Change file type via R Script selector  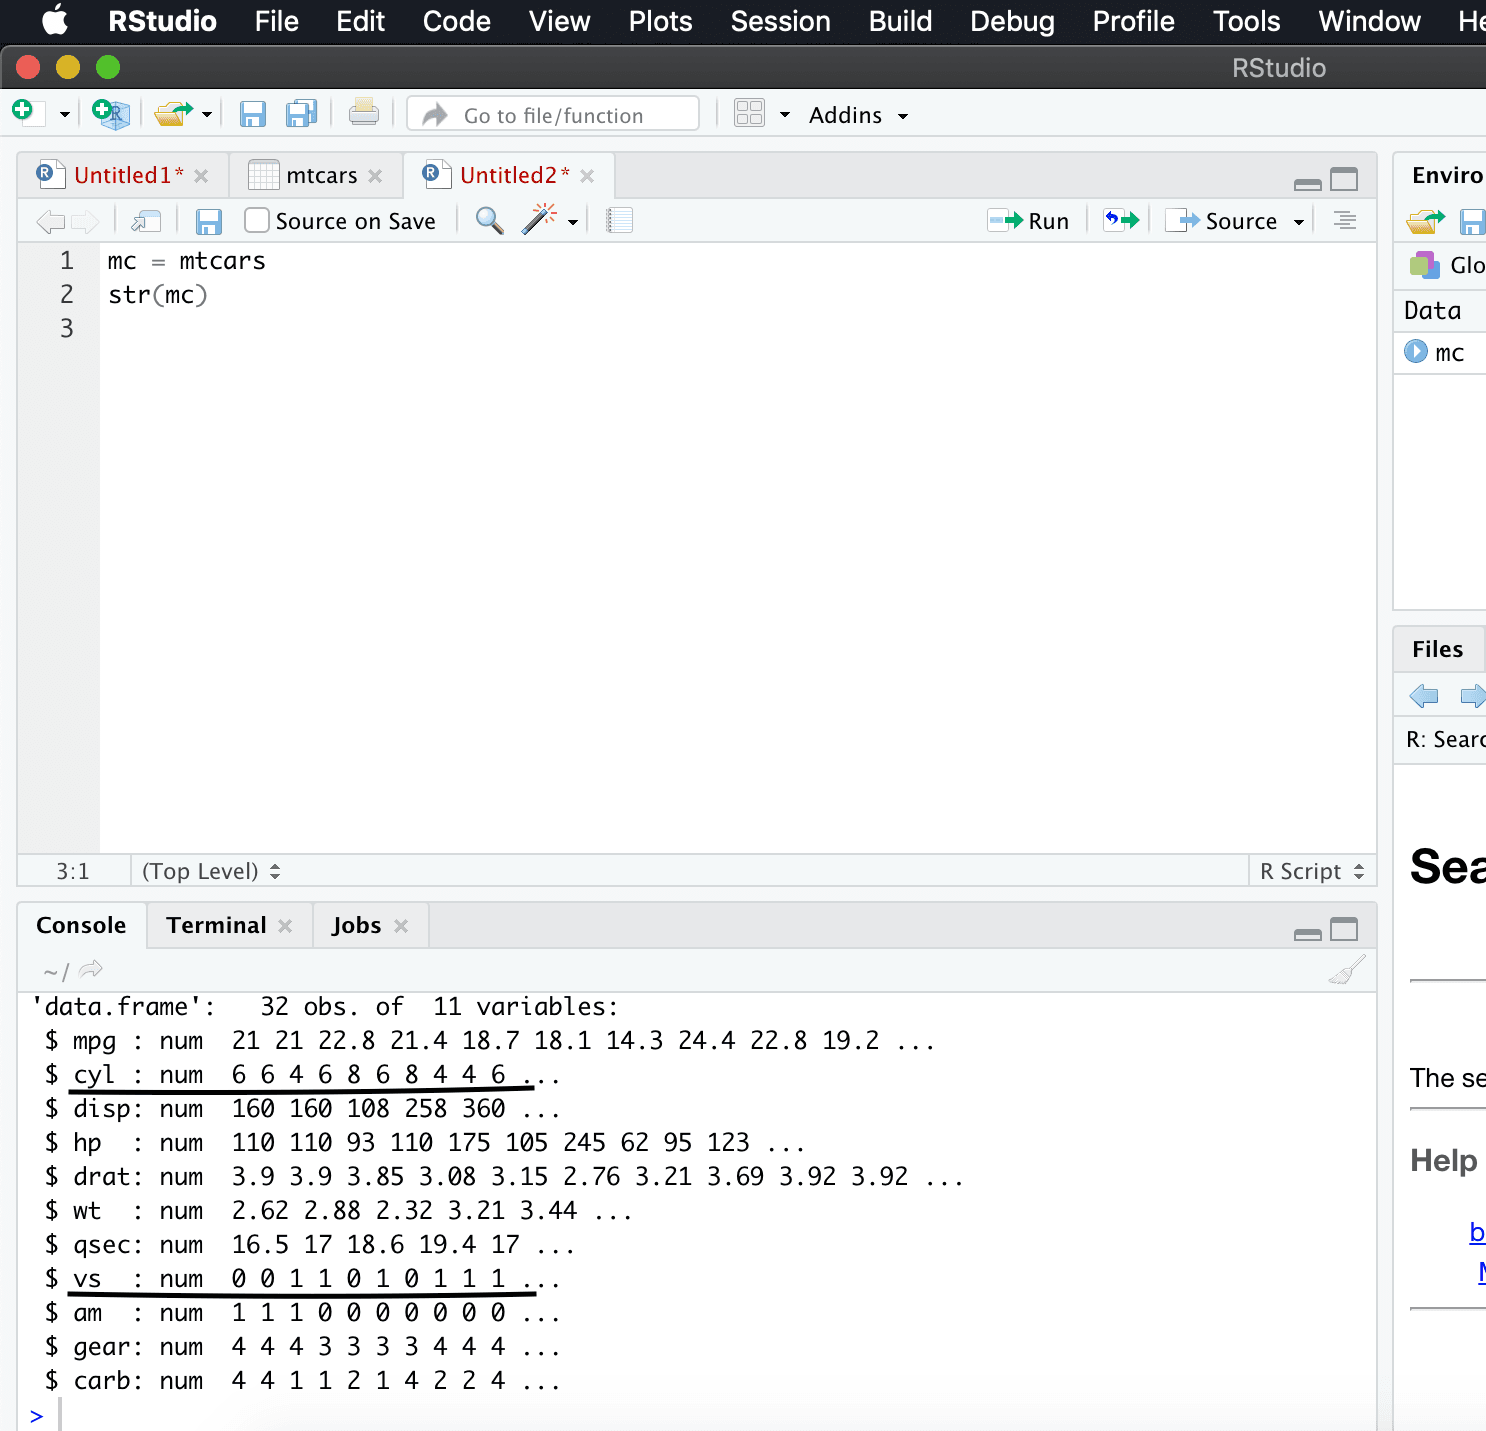point(1312,871)
